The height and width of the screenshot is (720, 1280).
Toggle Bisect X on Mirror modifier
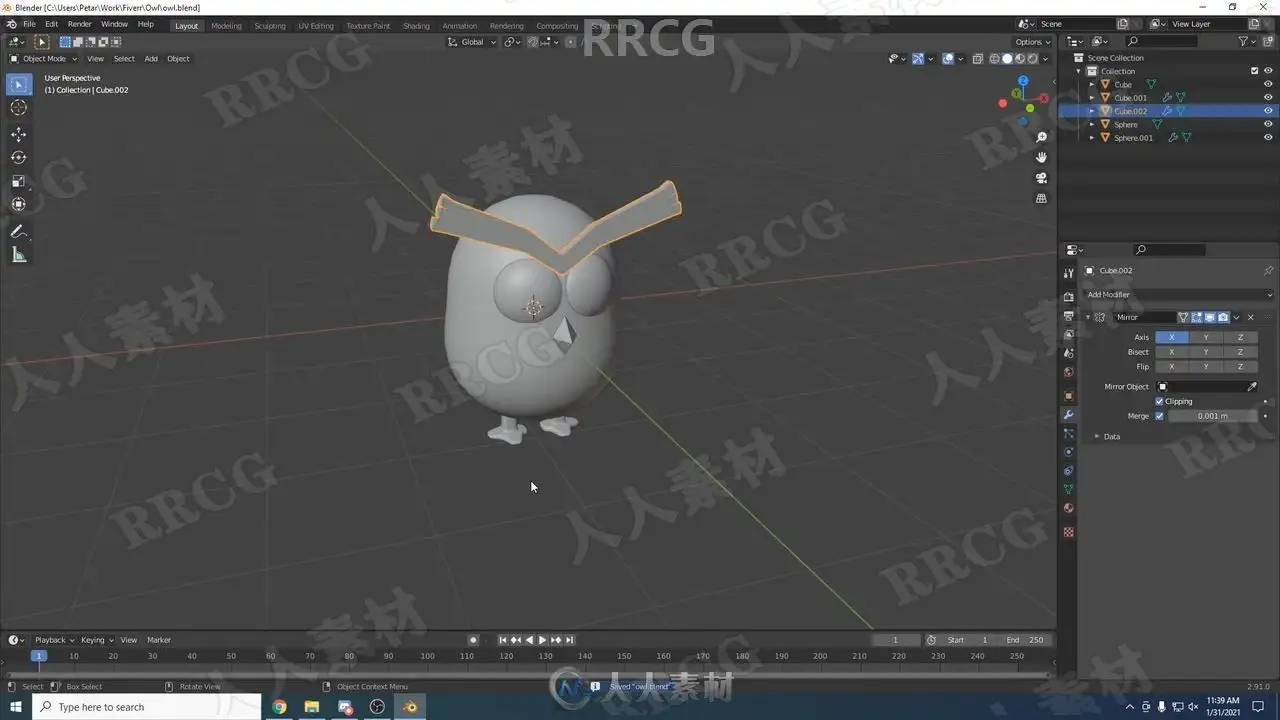click(x=1172, y=352)
